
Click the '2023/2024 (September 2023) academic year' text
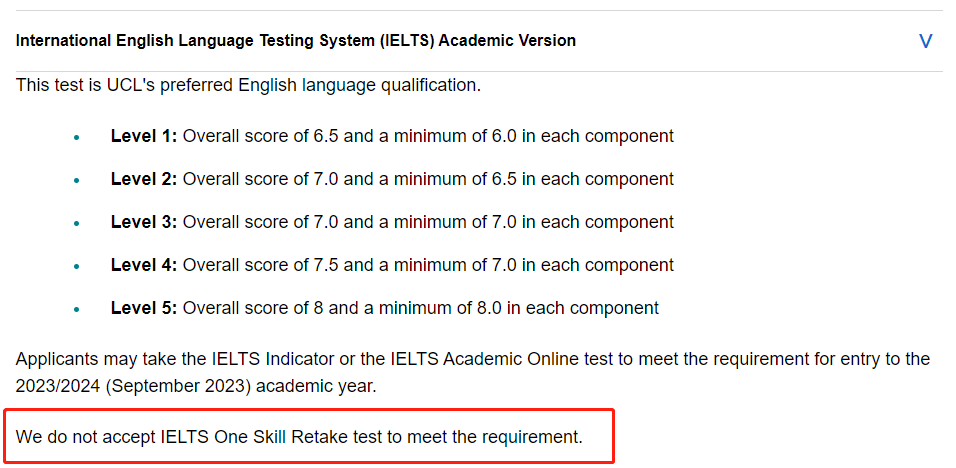[196, 387]
